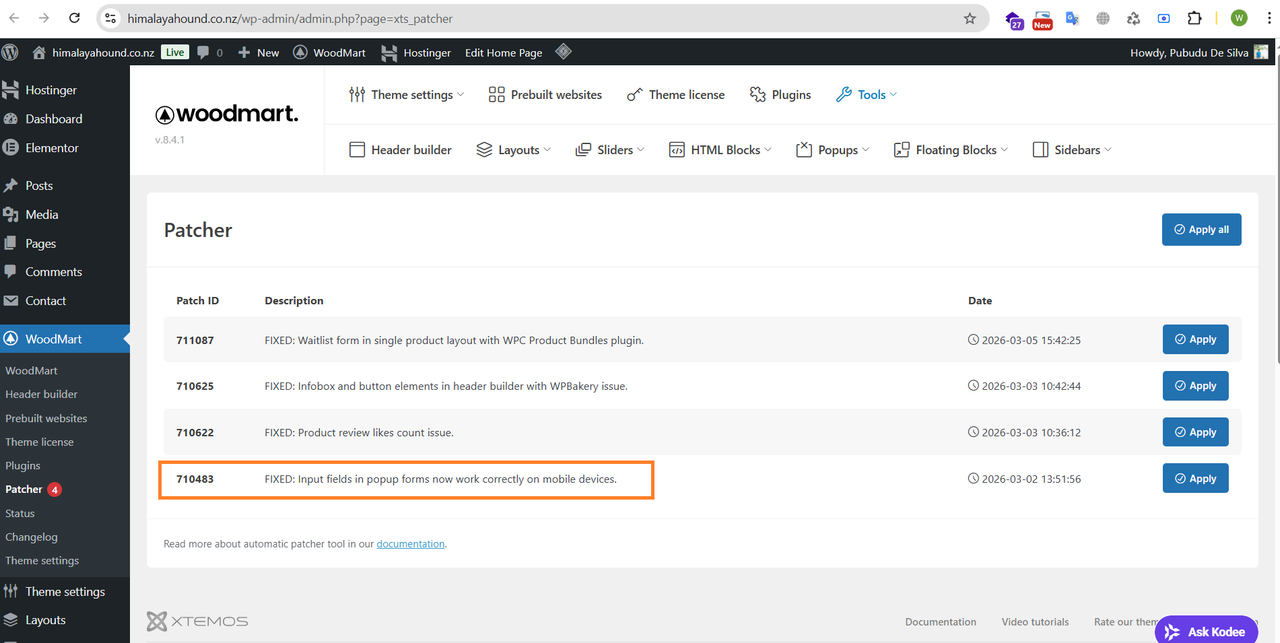Open the New content menu in the admin bar
The width and height of the screenshot is (1280, 643).
[x=258, y=52]
